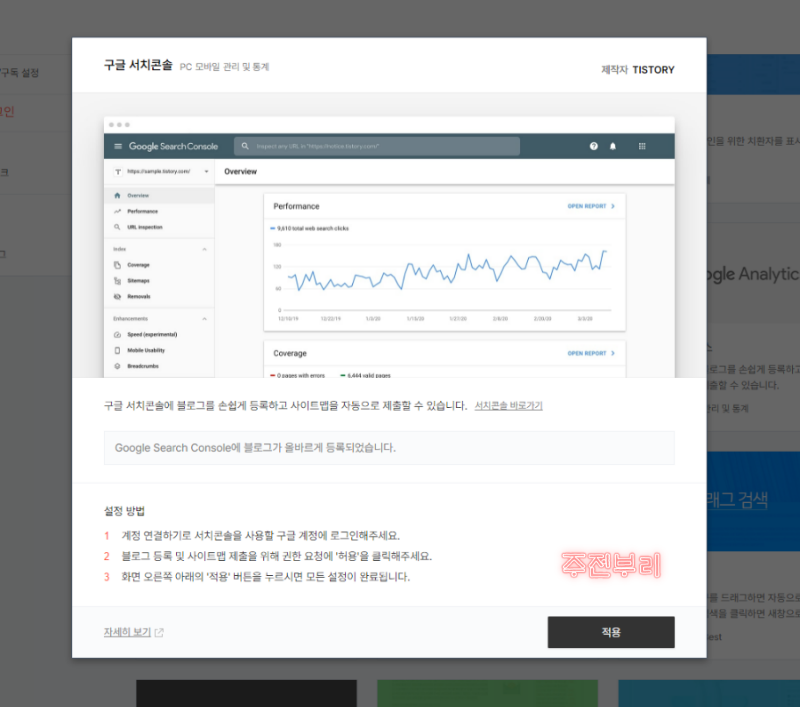Click the 구글 서치콘솔 dialog title
This screenshot has width=800, height=707.
138,65
